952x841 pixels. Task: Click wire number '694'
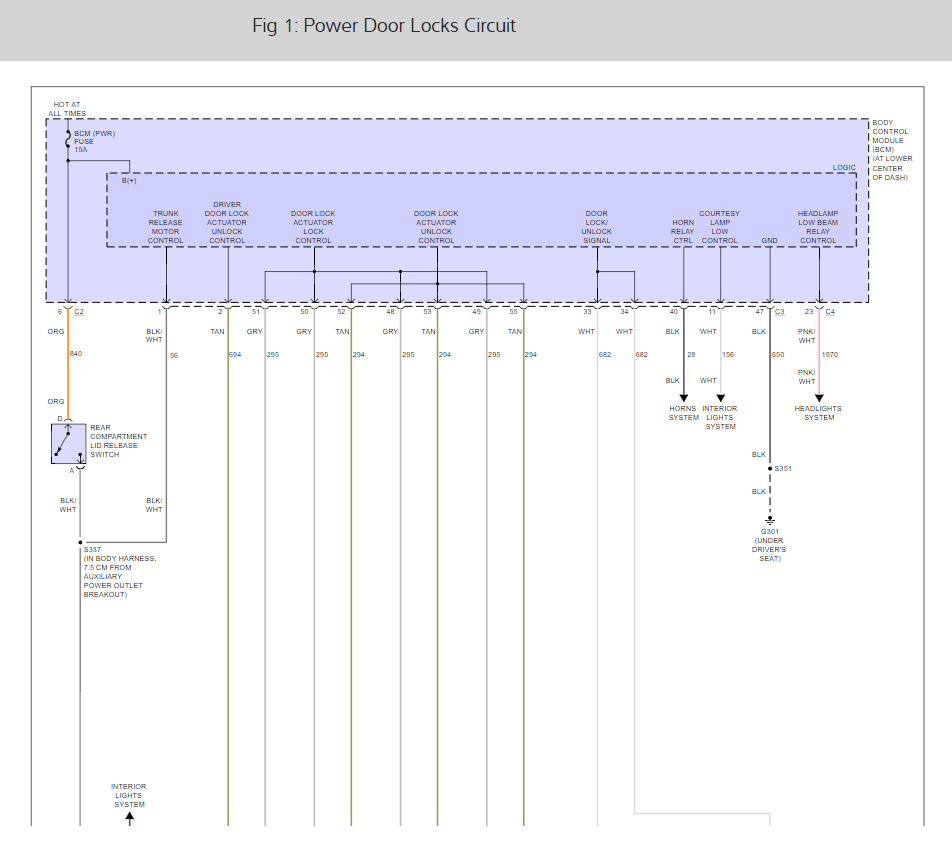tap(235, 355)
